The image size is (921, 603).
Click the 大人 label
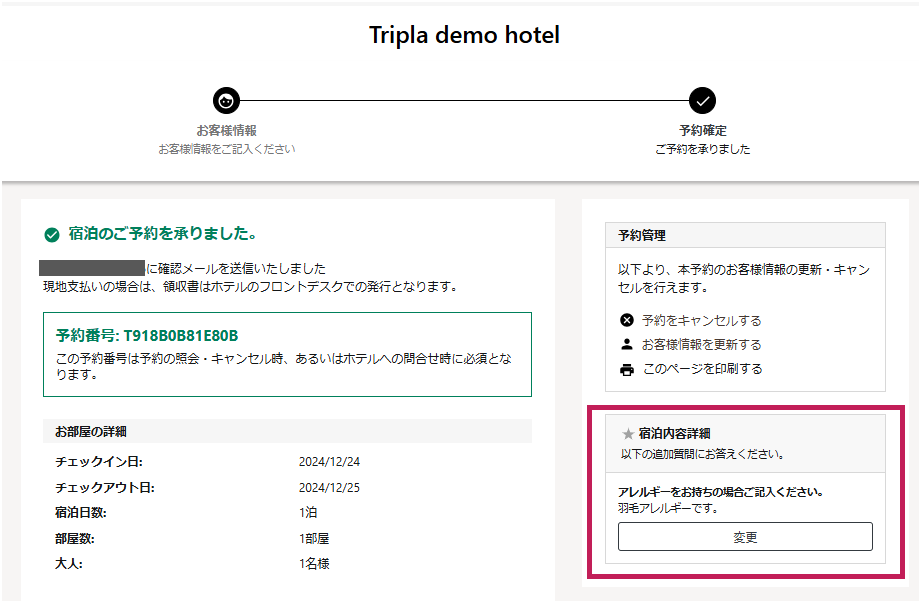tap(69, 564)
